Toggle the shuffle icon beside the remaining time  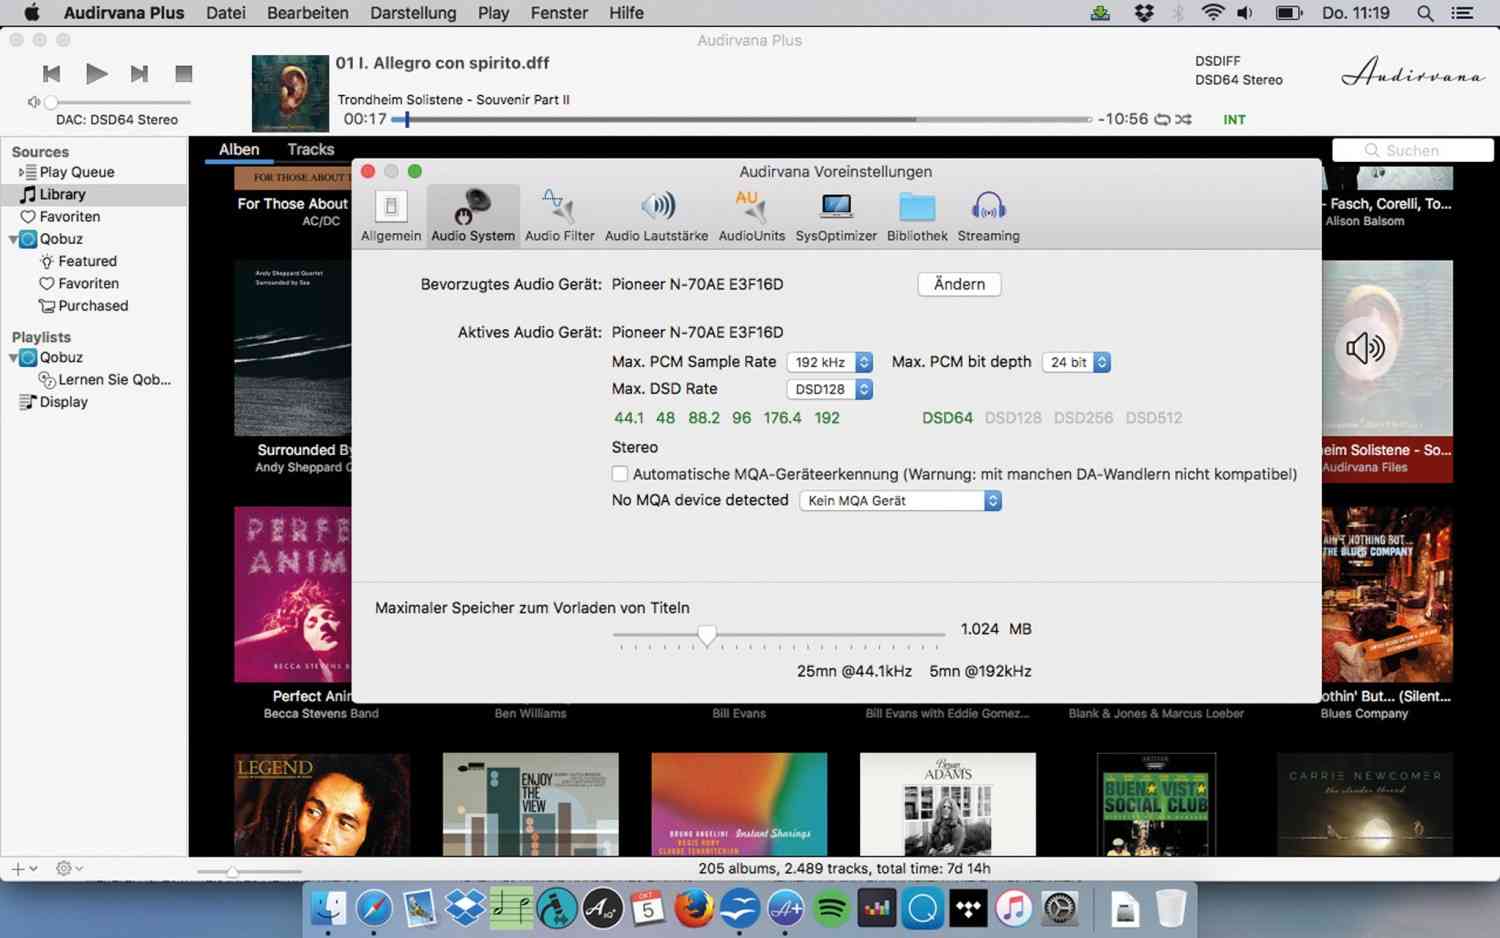point(1184,119)
